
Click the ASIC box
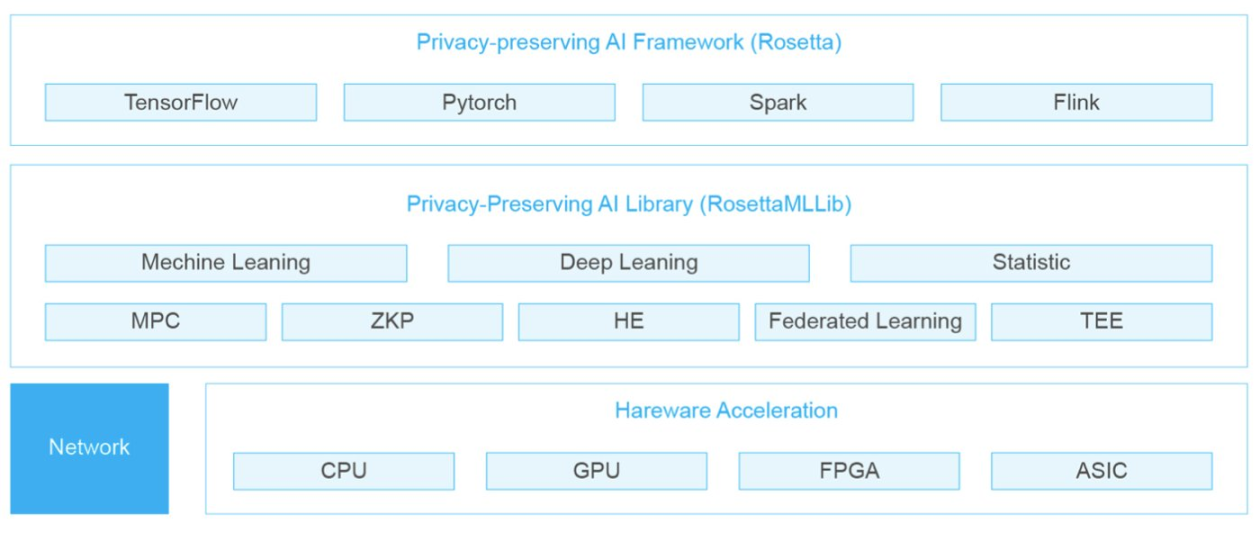[x=1101, y=471]
